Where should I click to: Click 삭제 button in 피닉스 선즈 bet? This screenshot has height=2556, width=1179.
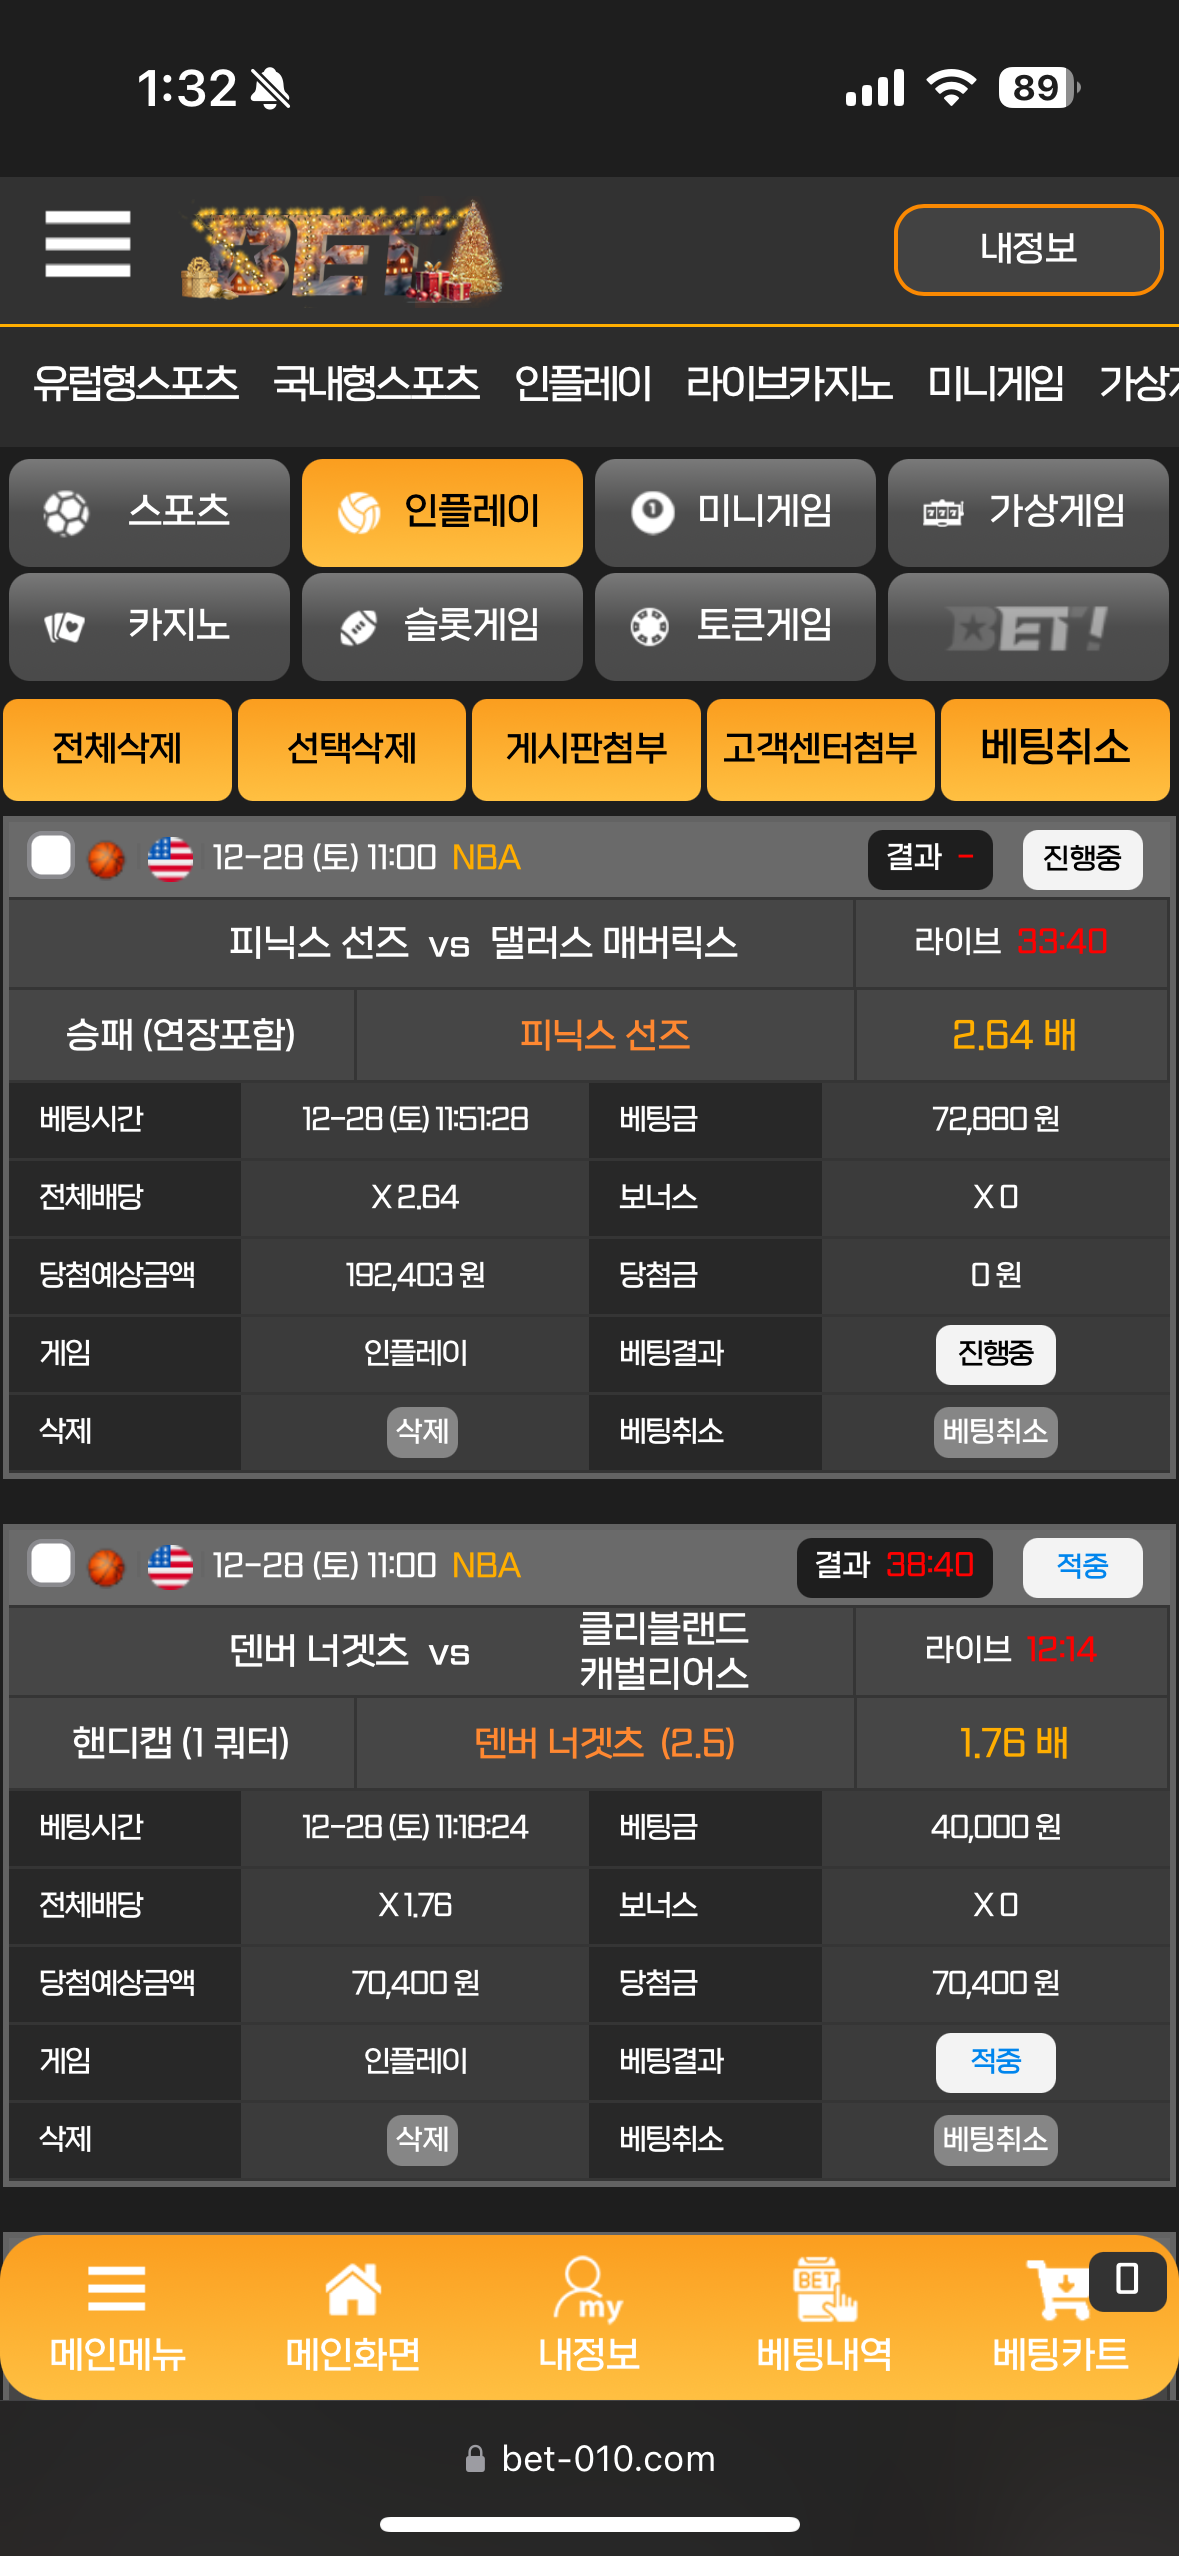[x=422, y=1432]
